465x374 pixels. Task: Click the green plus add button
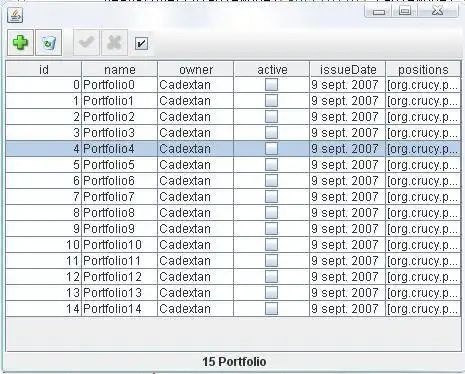pyautogui.click(x=20, y=43)
